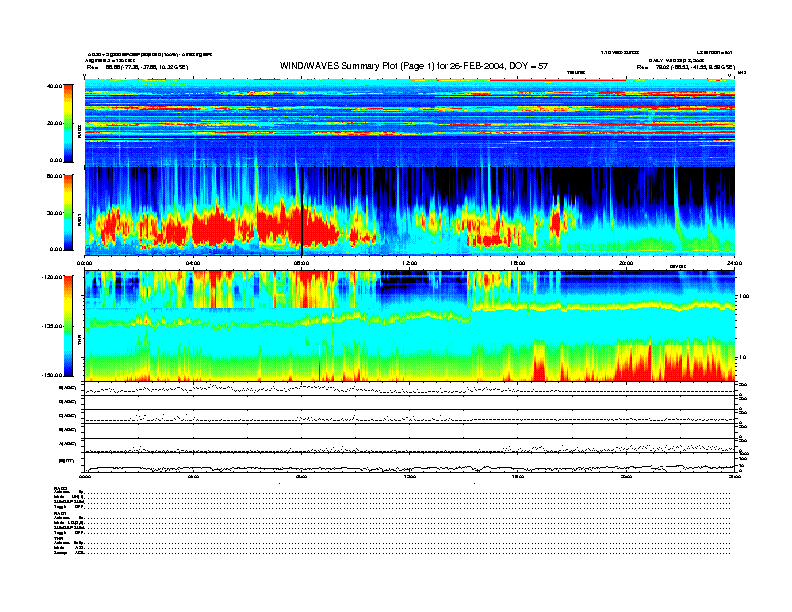The image size is (792, 612).
Task: Click the 100 label on TNR right axis
Action: (x=743, y=297)
